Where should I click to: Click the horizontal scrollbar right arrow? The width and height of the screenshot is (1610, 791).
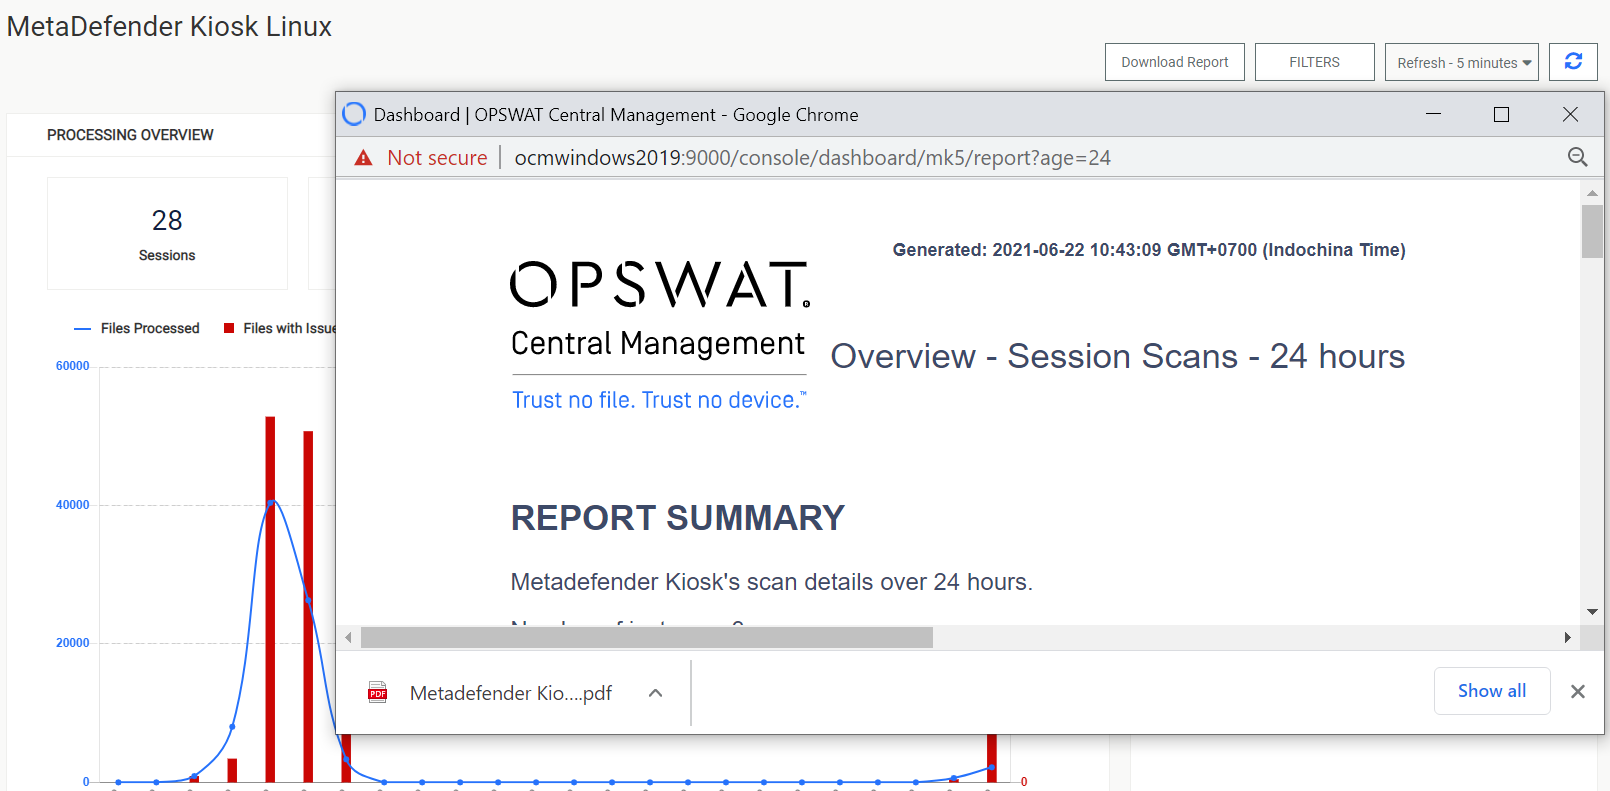(x=1567, y=637)
